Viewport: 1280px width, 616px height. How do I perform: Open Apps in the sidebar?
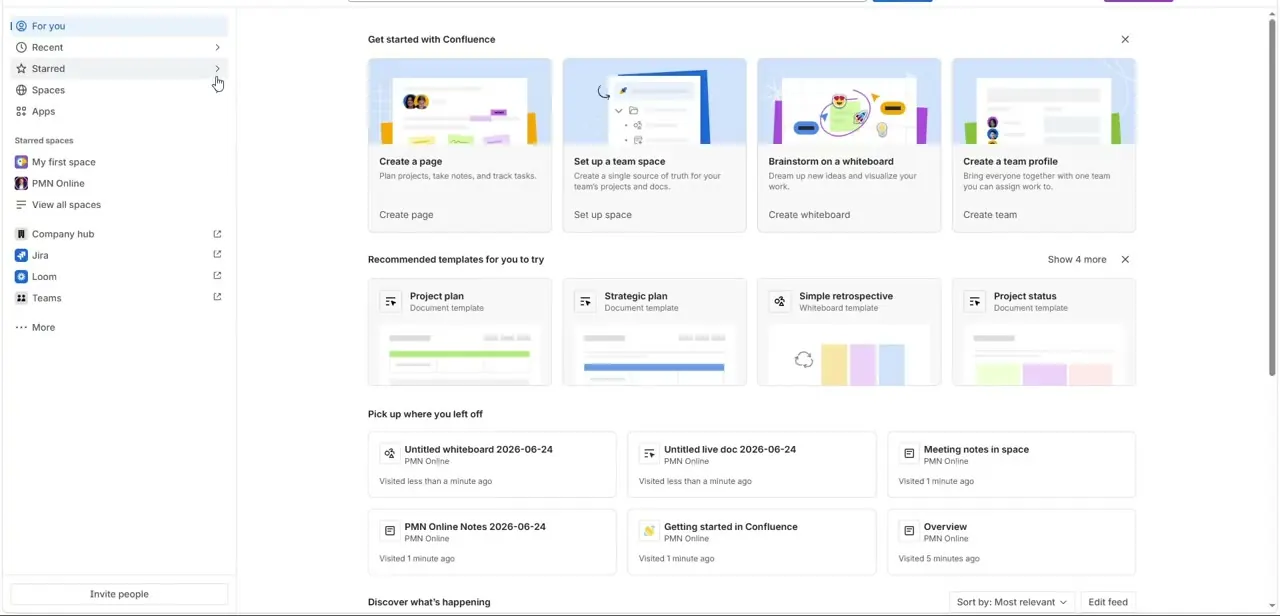[x=119, y=111]
